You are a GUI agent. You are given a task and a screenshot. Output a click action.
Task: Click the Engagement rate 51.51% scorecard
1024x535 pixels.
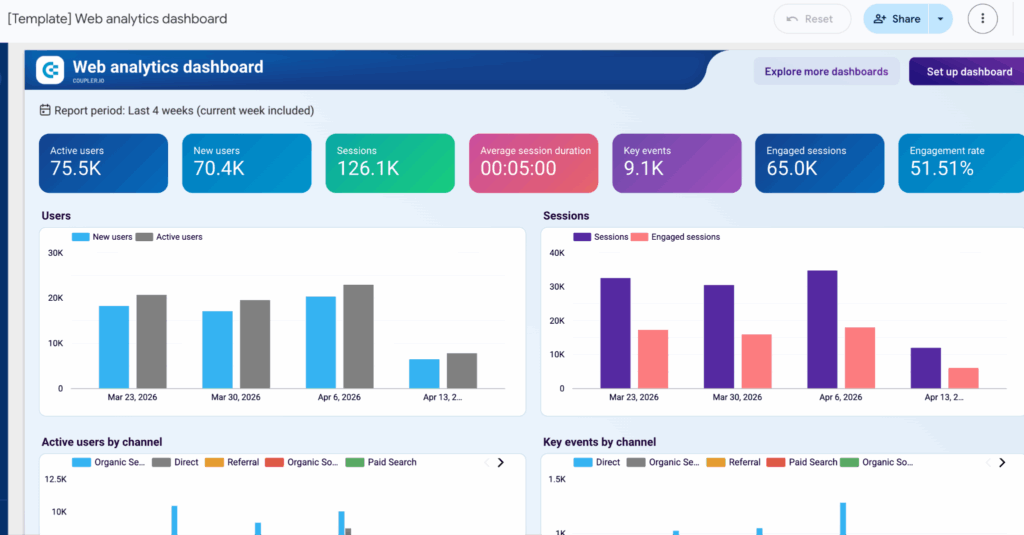pyautogui.click(x=960, y=162)
